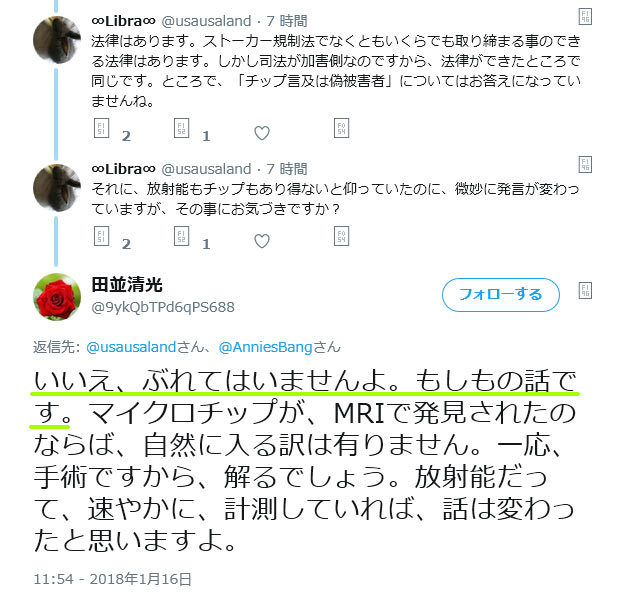Open message icon on first Libra tweet
Viewport: 622px width, 601px height.
click(341, 128)
